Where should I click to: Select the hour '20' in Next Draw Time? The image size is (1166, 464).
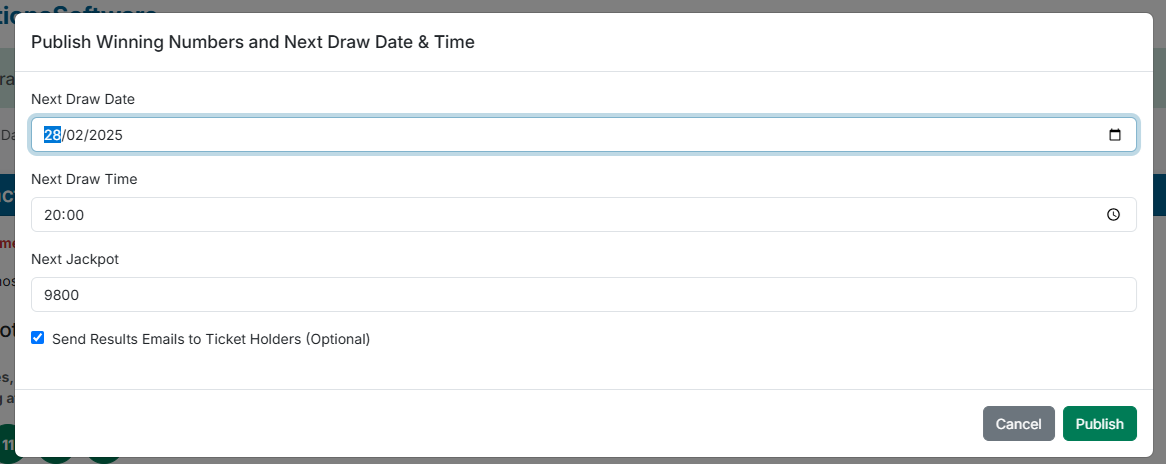pyautogui.click(x=52, y=215)
